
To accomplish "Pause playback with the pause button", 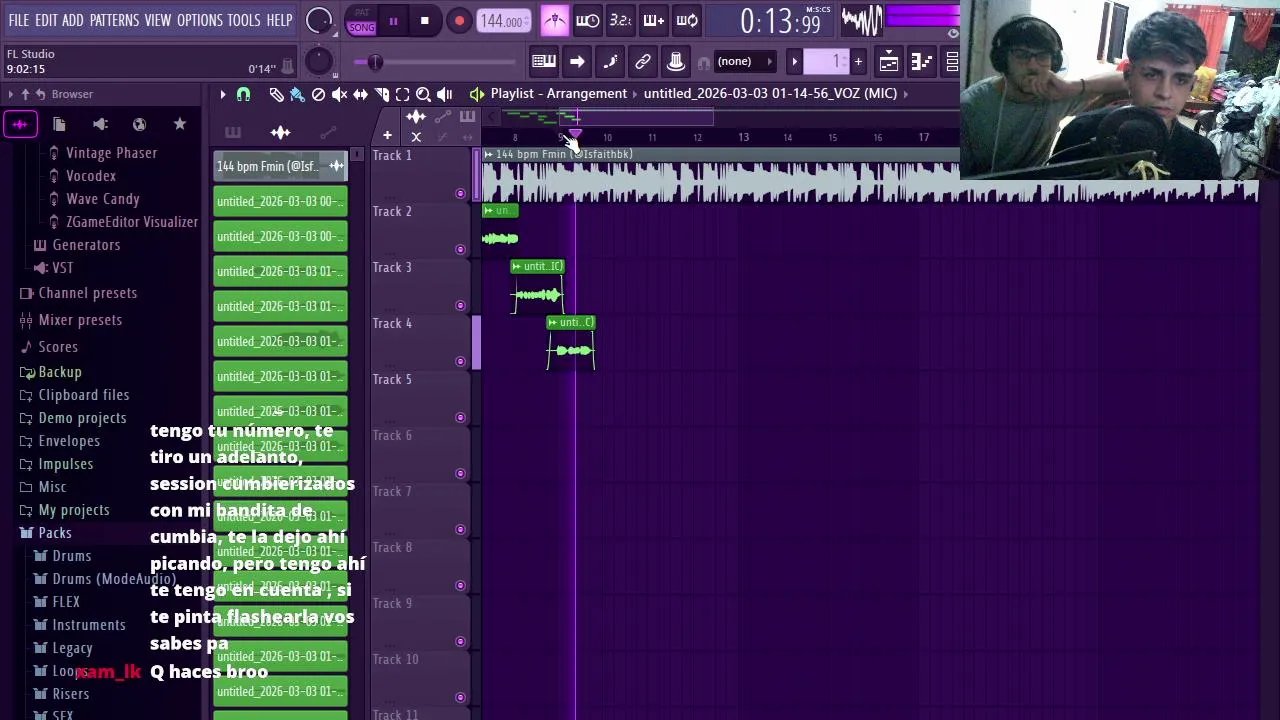I will point(393,20).
